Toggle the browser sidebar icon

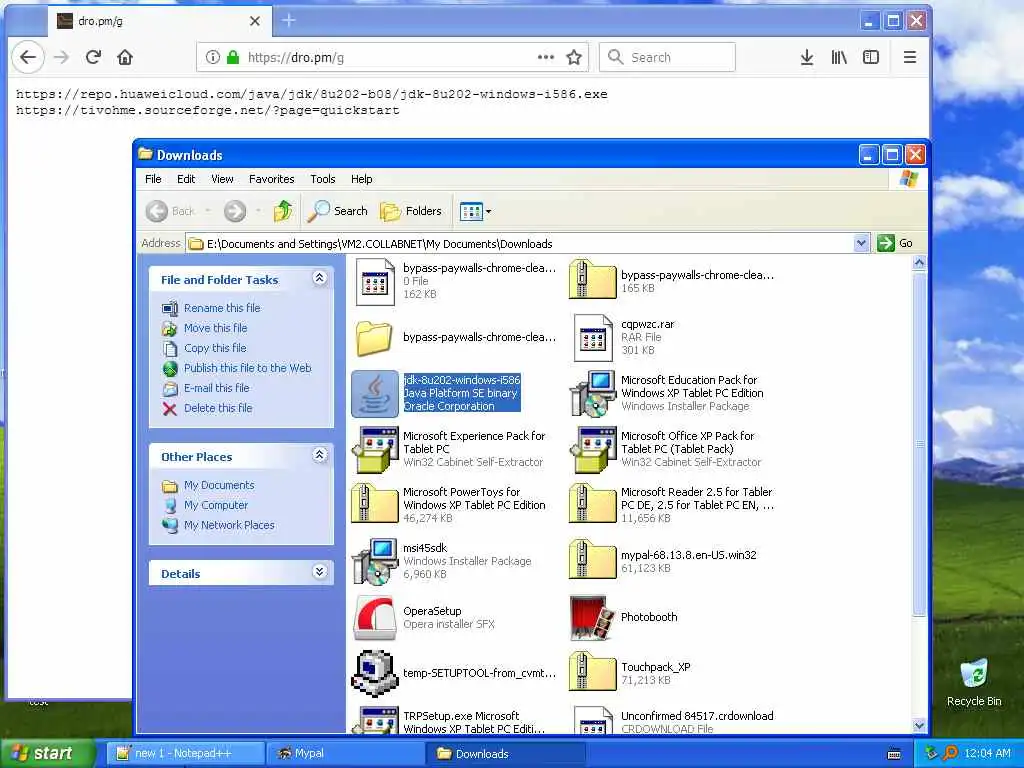pyautogui.click(x=871, y=57)
